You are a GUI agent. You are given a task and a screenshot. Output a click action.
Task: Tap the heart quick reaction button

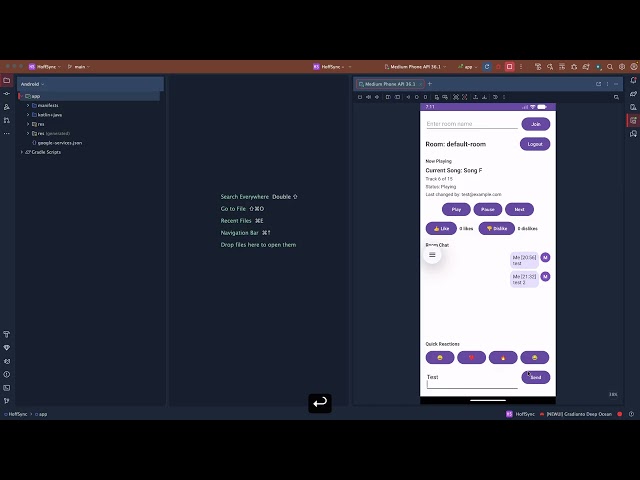click(x=471, y=358)
